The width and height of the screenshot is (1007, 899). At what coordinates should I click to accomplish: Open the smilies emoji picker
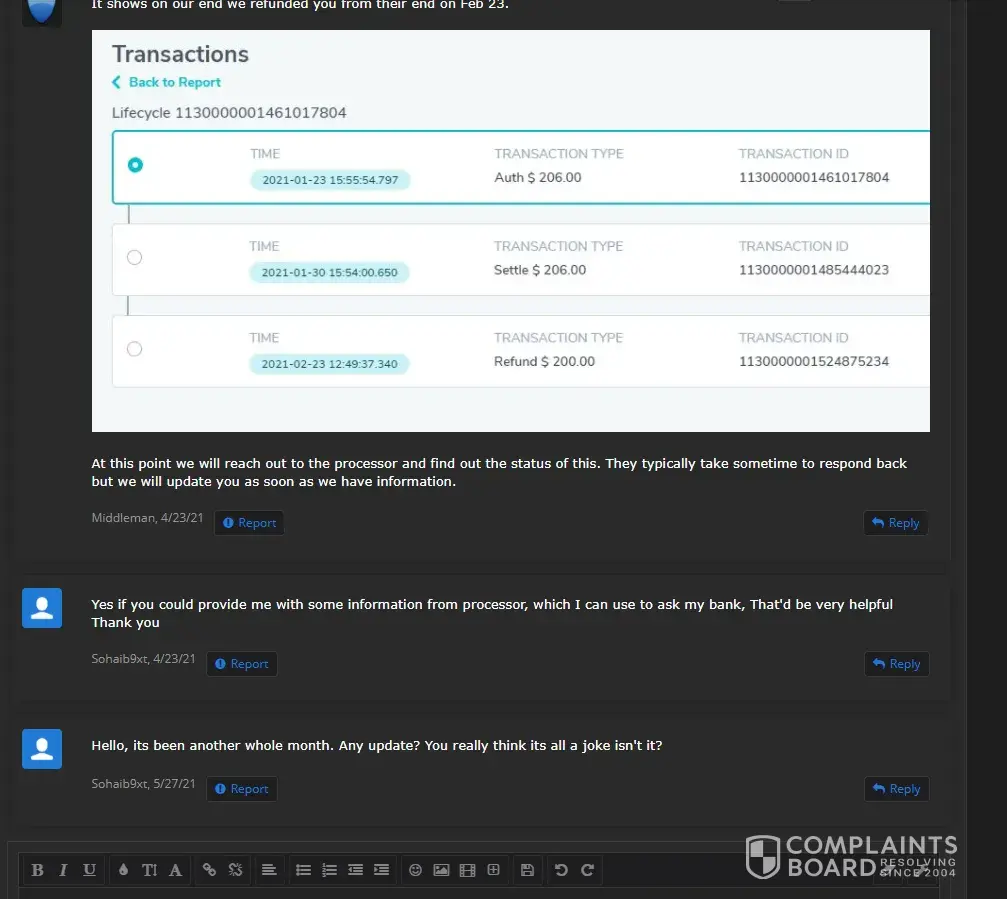pyautogui.click(x=415, y=870)
